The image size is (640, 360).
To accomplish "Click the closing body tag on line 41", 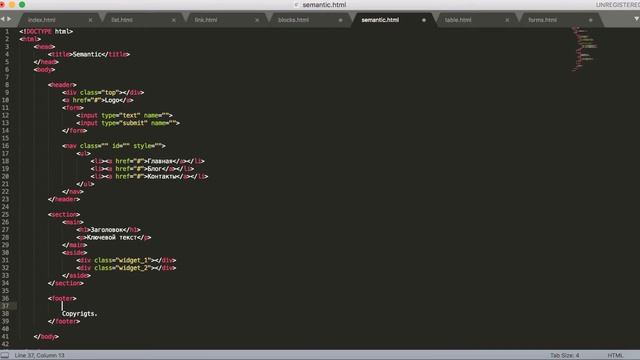I will point(46,337).
